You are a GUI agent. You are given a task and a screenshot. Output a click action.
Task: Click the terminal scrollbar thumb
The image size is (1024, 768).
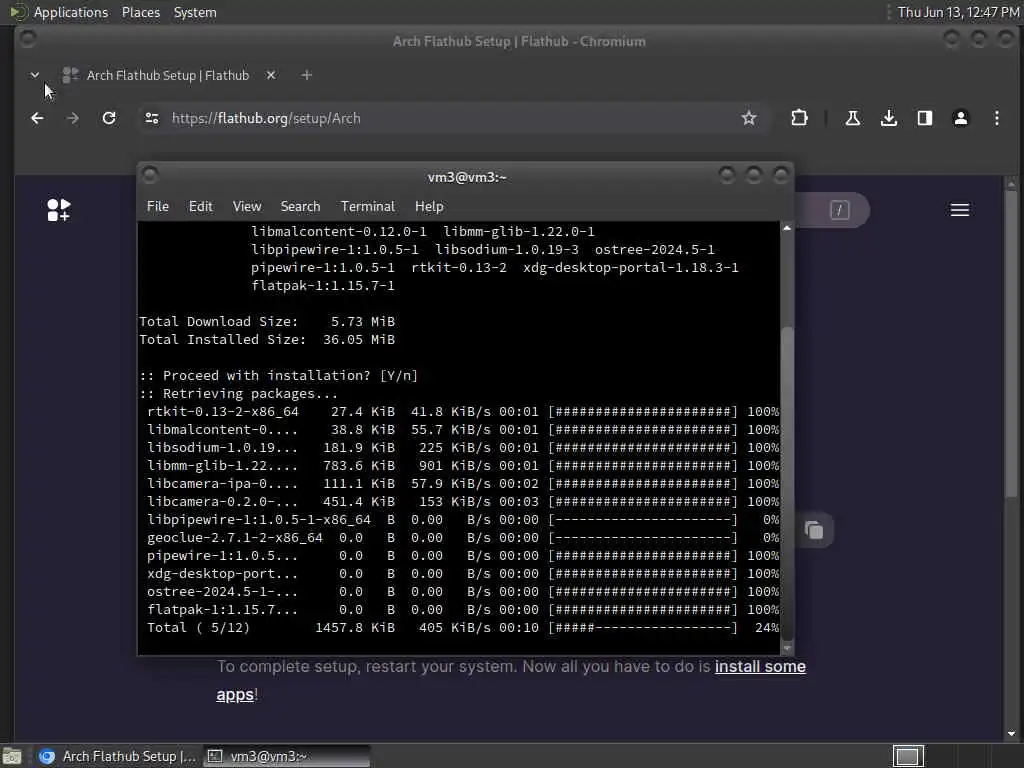point(787,483)
